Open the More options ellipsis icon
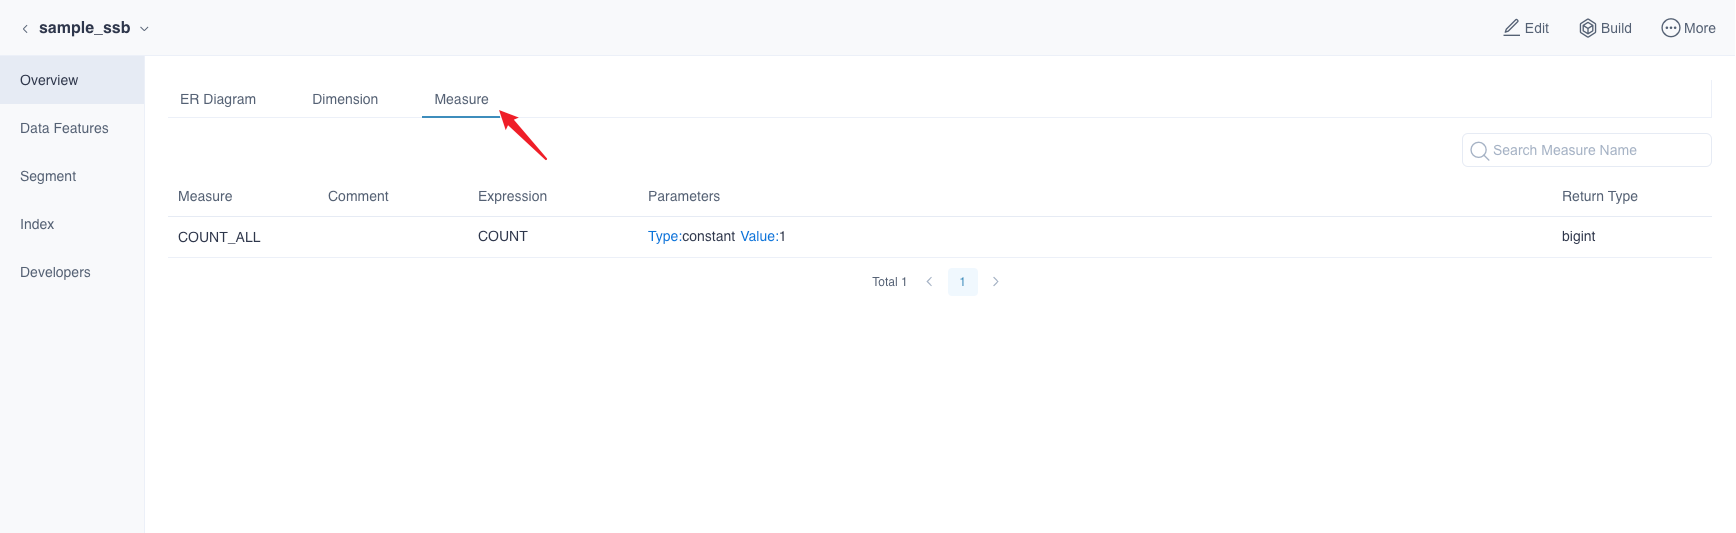 click(1670, 28)
